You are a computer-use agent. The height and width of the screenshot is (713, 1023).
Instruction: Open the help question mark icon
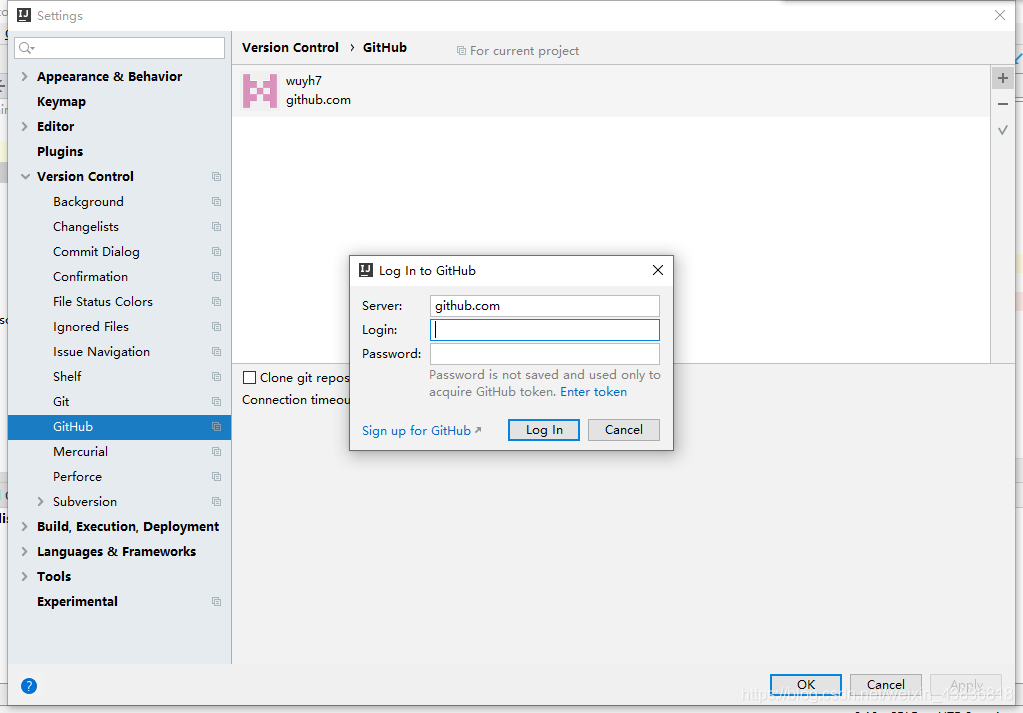click(29, 686)
